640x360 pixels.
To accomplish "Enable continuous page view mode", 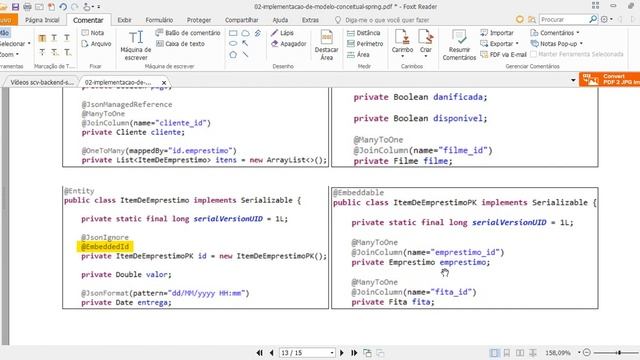I will click(507, 353).
